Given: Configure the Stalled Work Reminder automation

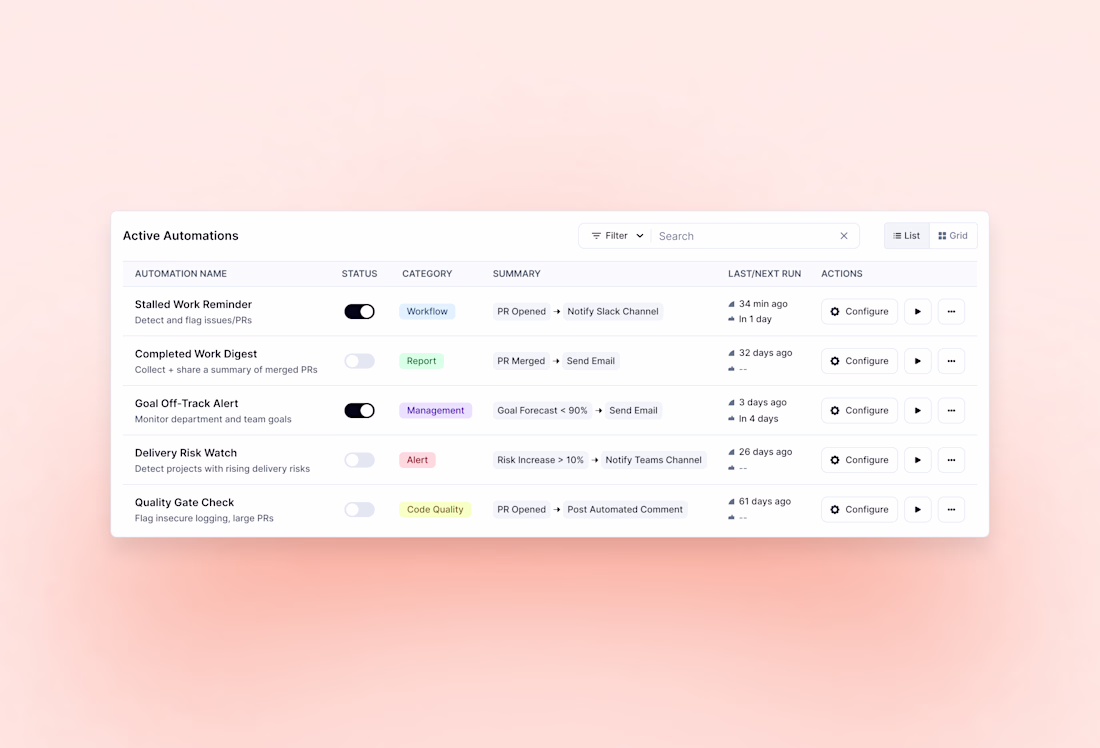Looking at the screenshot, I should coord(859,312).
